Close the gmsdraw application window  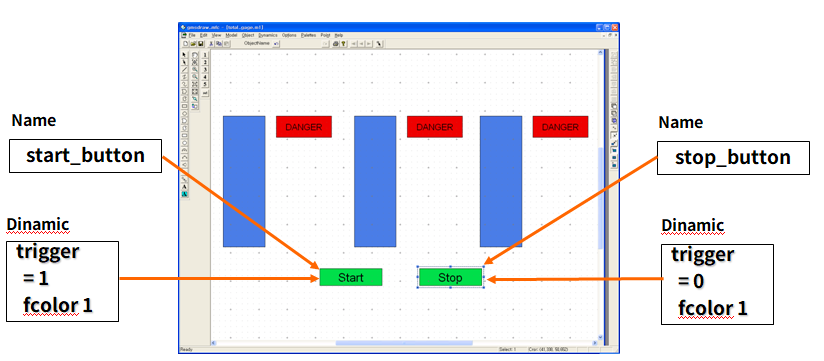pyautogui.click(x=615, y=27)
